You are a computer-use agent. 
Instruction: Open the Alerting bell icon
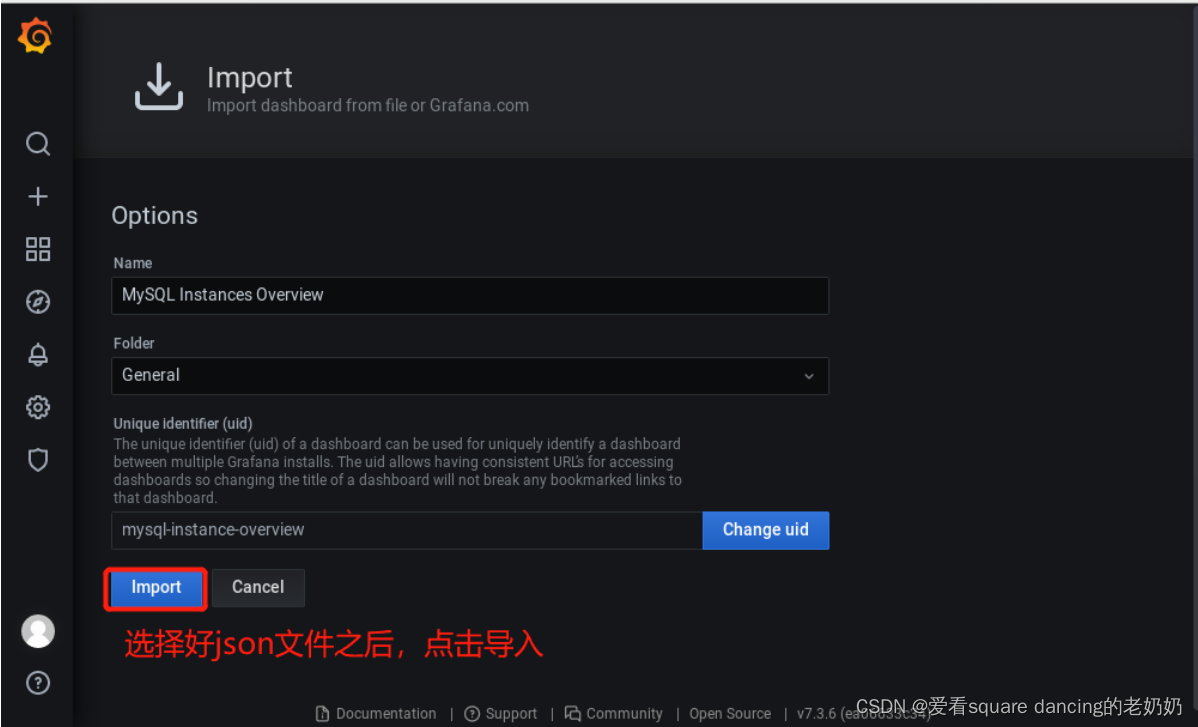(37, 354)
